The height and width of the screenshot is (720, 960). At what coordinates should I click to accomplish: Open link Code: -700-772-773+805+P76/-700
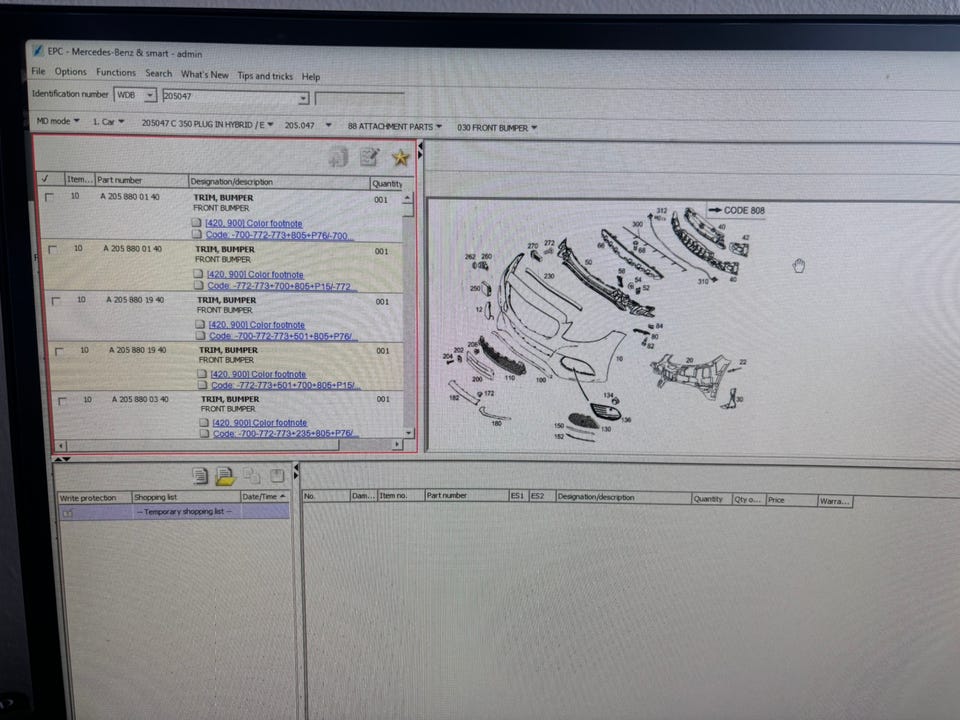(279, 236)
